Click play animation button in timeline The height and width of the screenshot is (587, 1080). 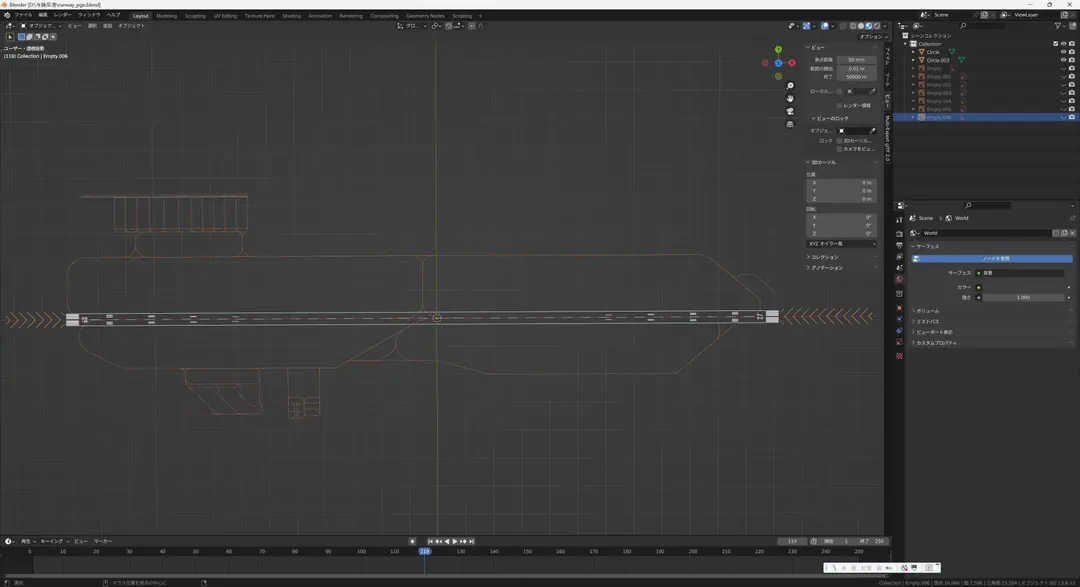(x=455, y=542)
